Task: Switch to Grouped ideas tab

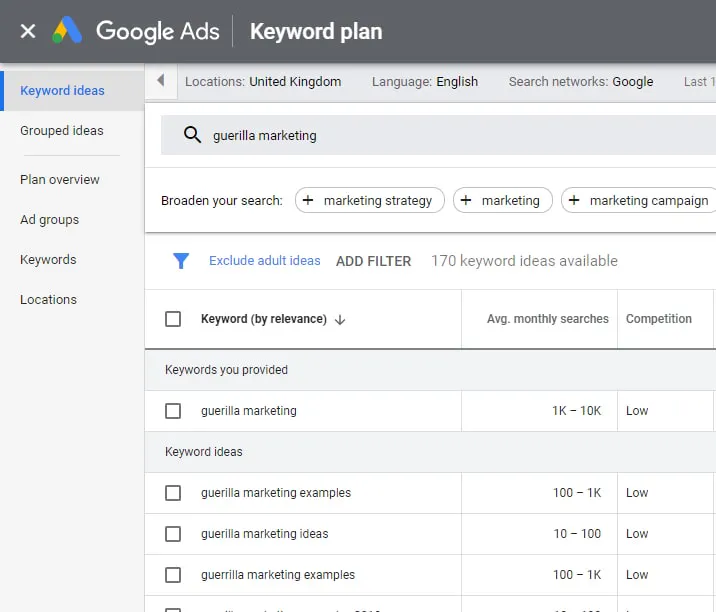Action: [x=62, y=131]
